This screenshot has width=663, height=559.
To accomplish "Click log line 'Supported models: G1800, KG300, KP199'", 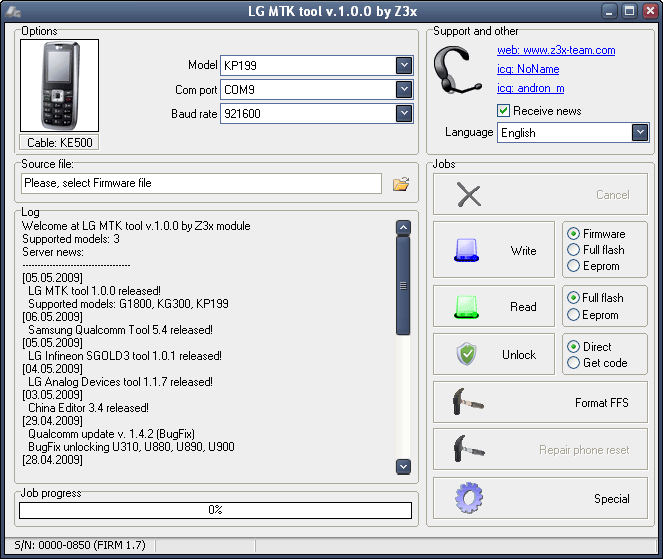I will [x=129, y=304].
